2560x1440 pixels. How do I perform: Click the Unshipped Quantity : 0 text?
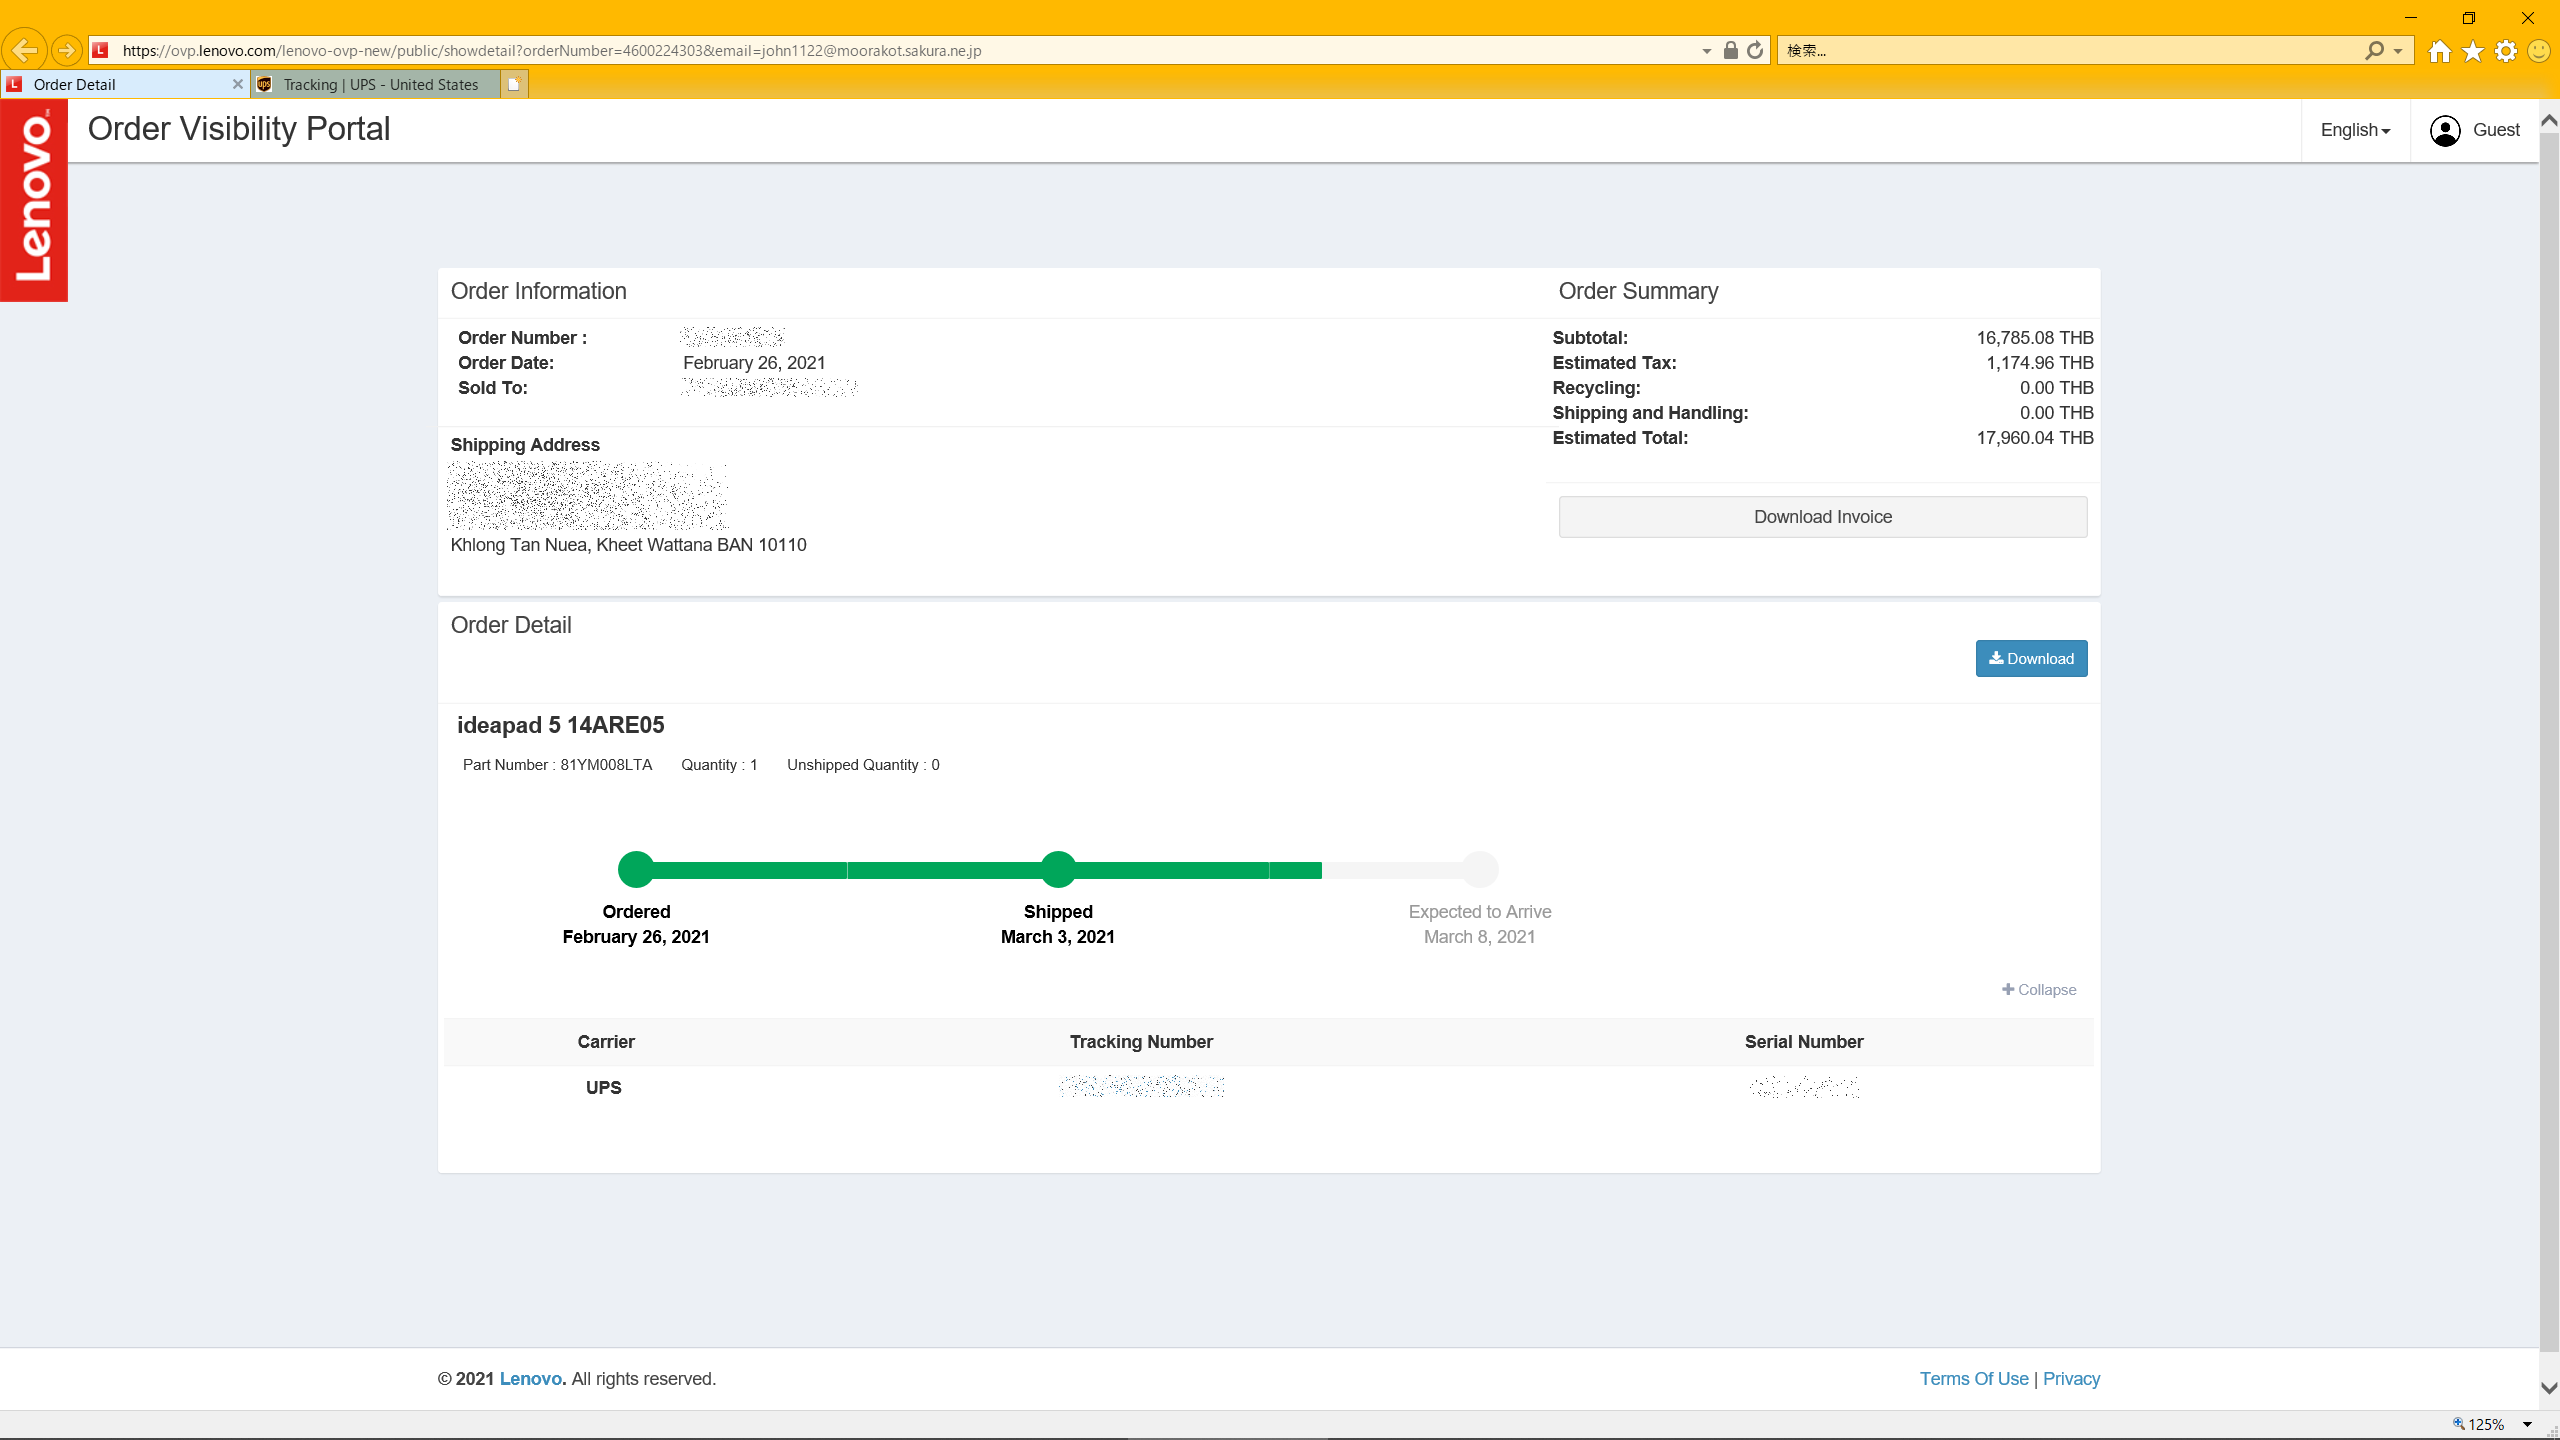(863, 765)
